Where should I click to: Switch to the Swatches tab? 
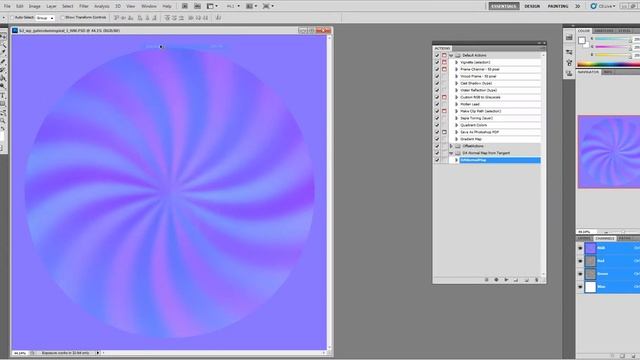(x=604, y=31)
